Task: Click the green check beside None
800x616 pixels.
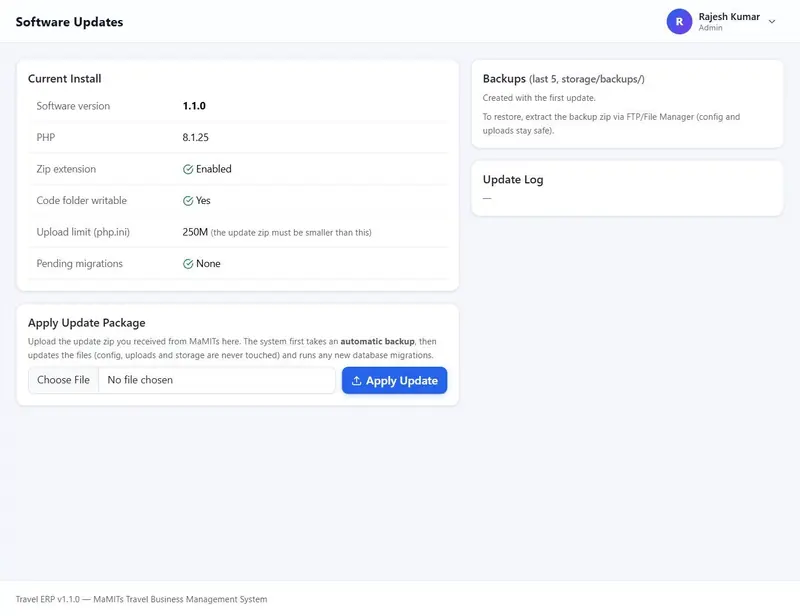Action: (x=188, y=264)
